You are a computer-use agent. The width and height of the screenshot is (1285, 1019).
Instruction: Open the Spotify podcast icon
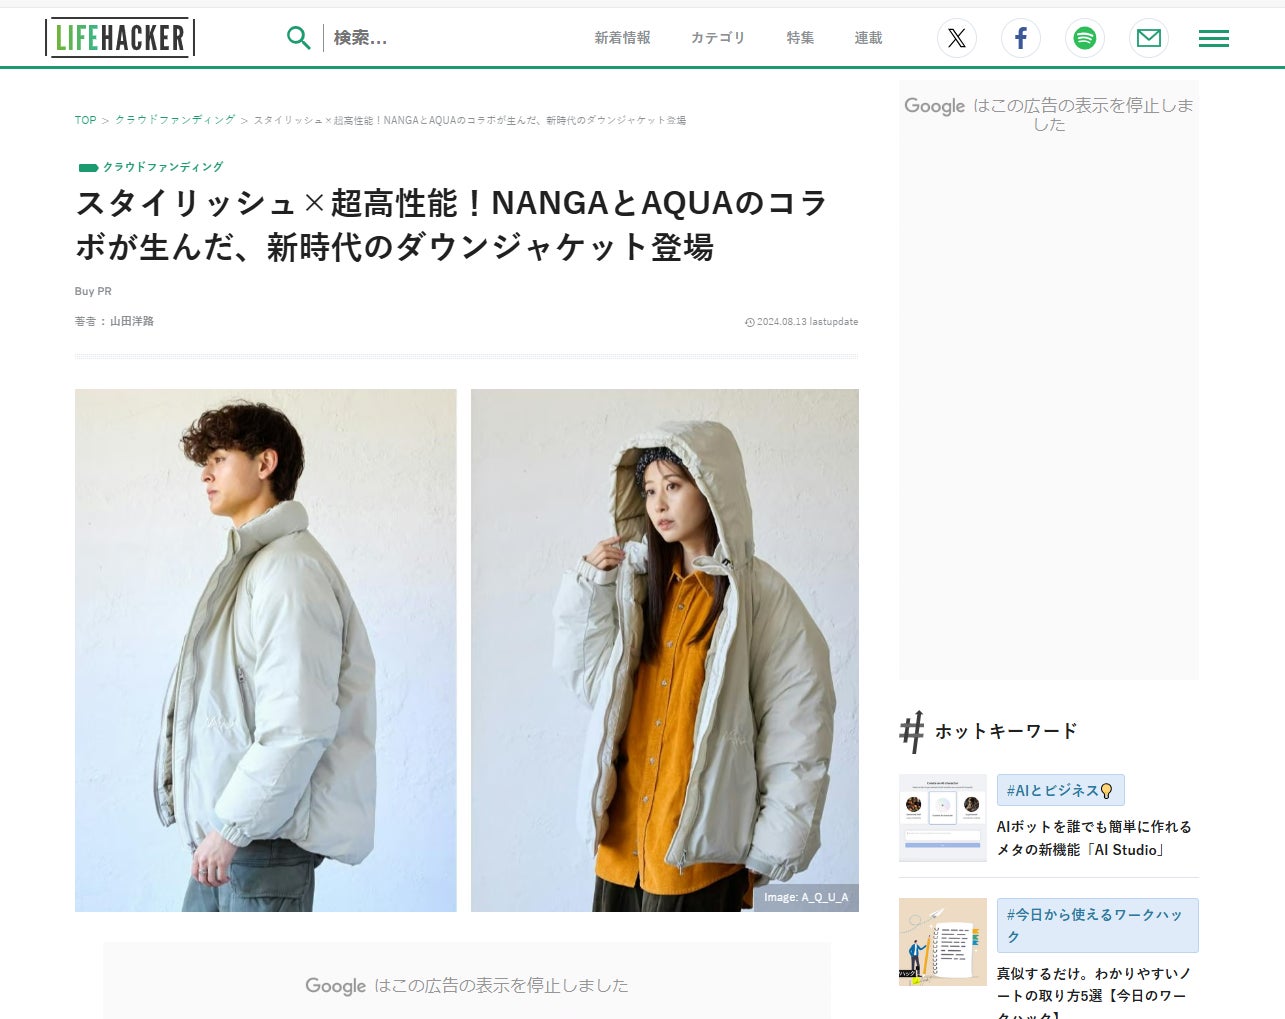click(1085, 38)
